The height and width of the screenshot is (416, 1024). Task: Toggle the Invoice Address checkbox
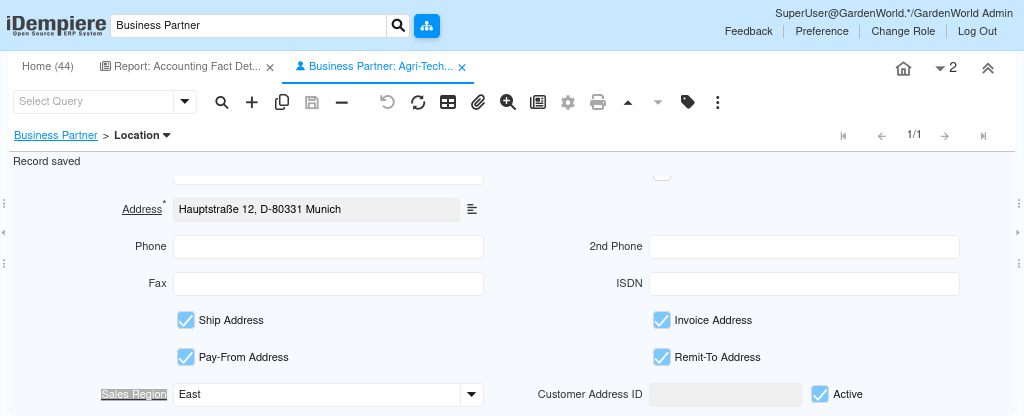pyautogui.click(x=661, y=320)
